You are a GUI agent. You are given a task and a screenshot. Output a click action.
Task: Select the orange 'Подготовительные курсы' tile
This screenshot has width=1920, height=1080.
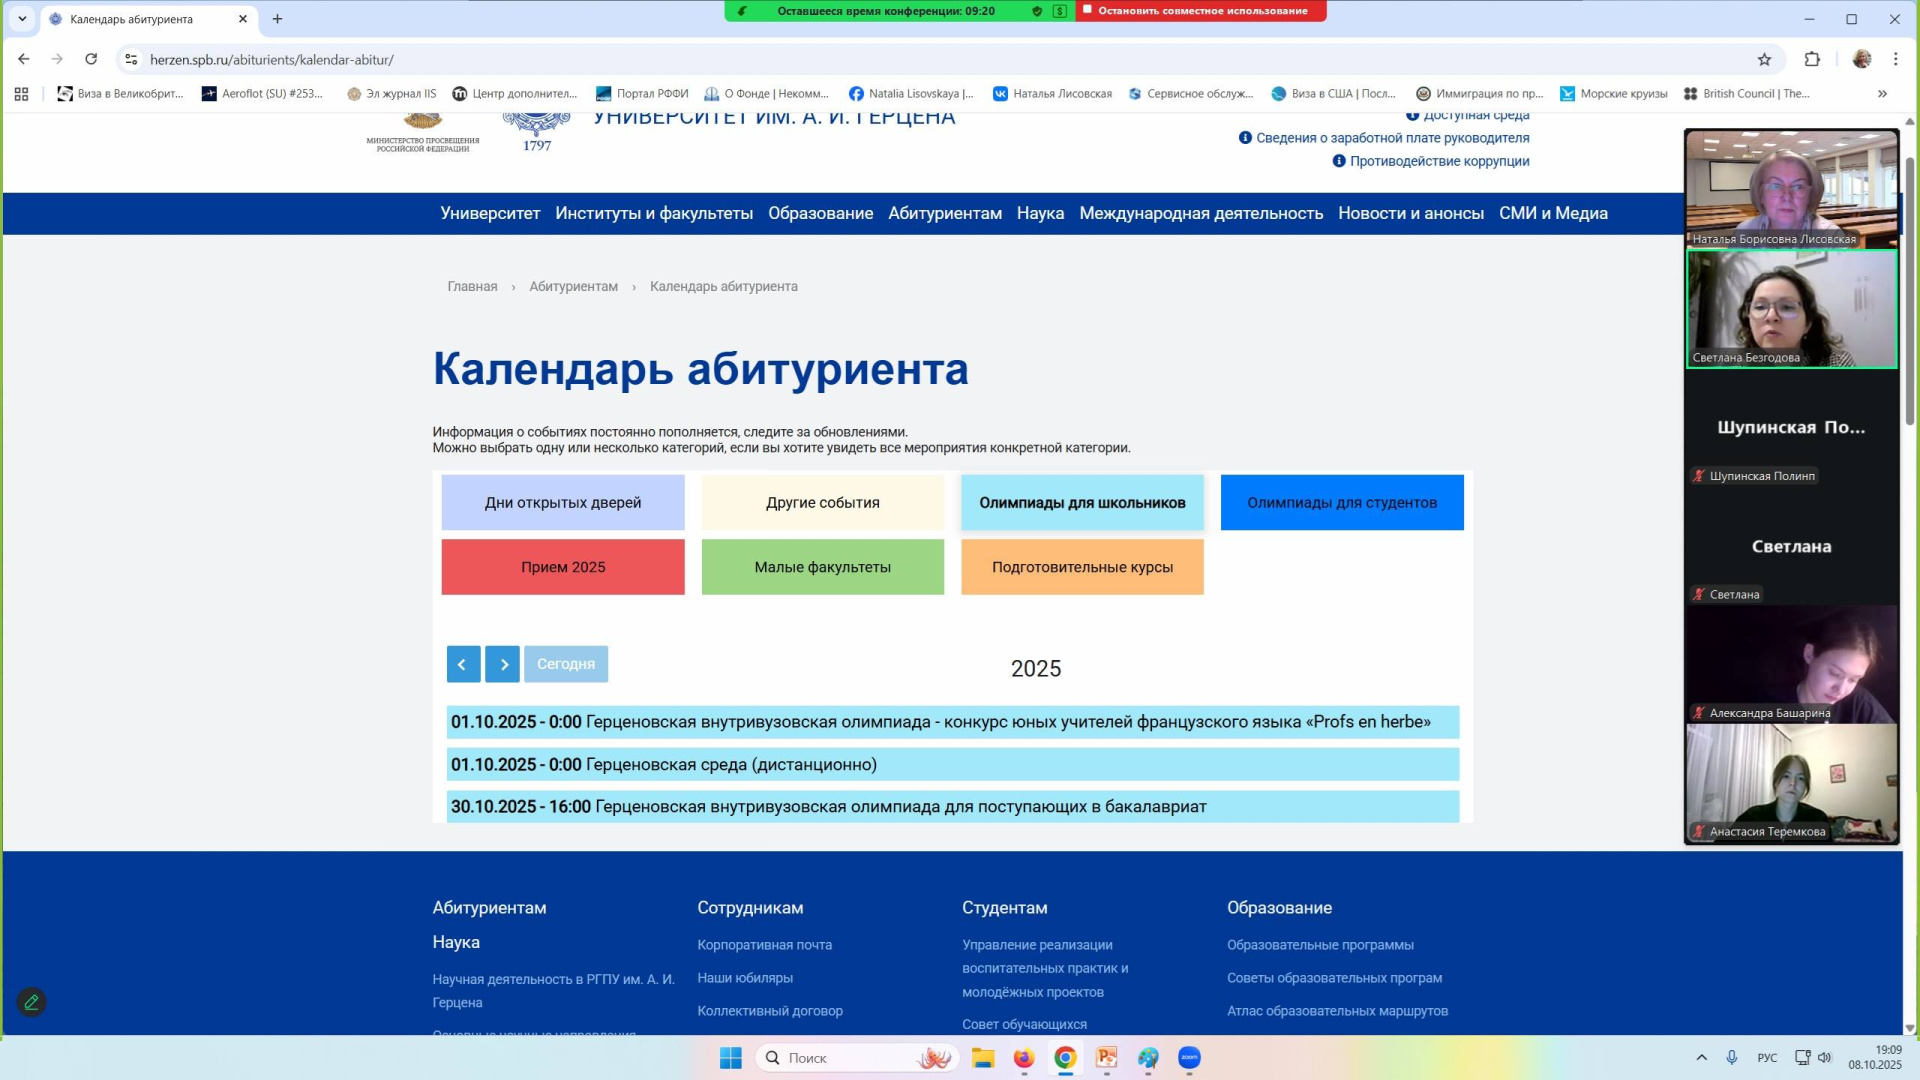click(x=1082, y=567)
